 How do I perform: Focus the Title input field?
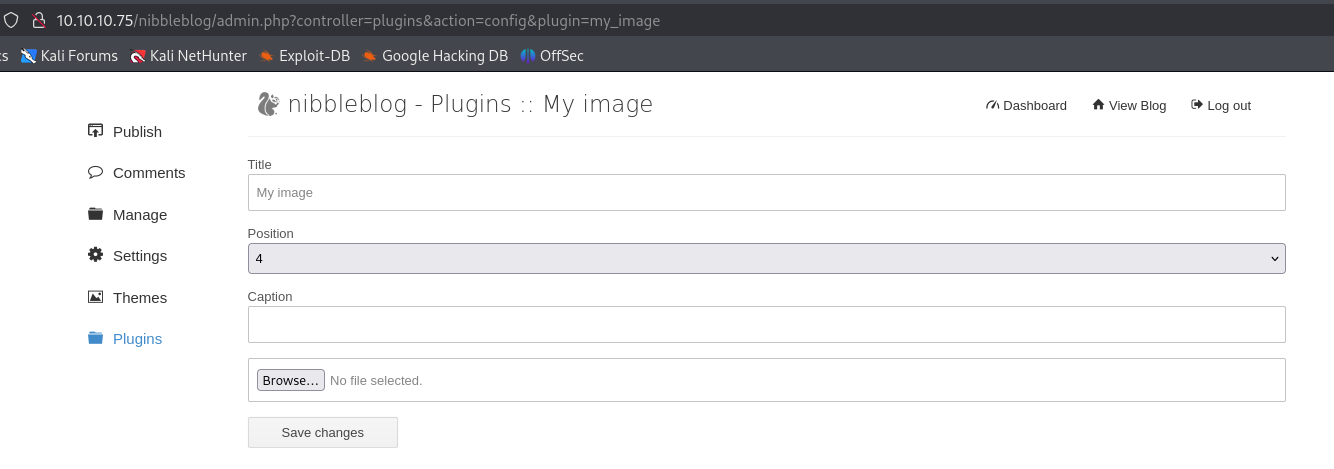(766, 192)
